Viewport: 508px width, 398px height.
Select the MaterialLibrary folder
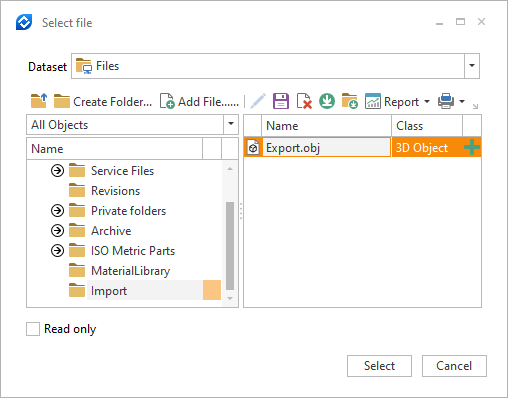(x=130, y=271)
